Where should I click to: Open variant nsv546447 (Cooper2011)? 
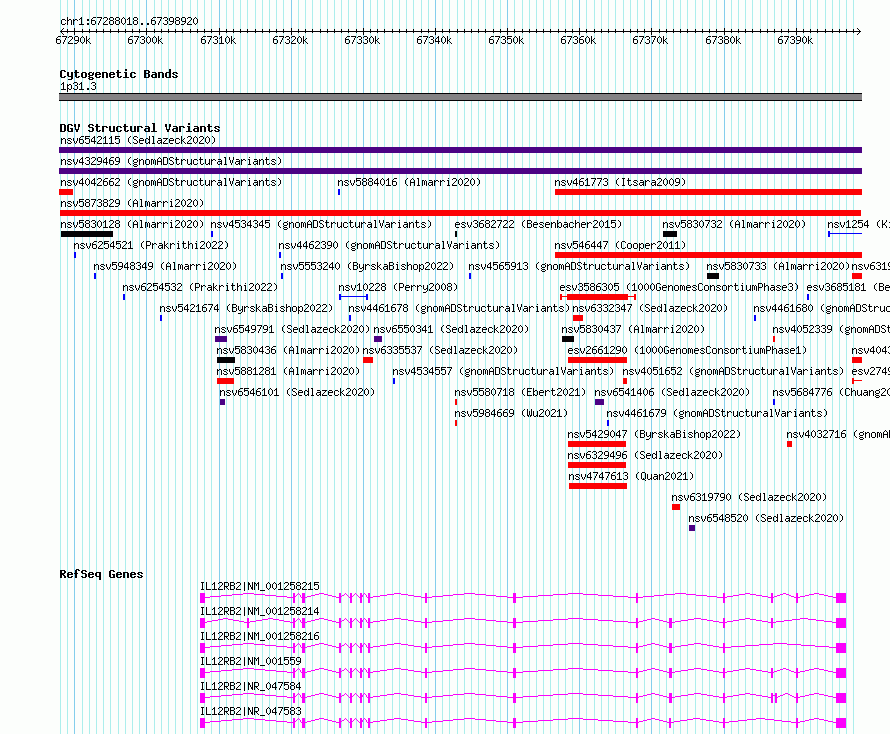pos(620,245)
